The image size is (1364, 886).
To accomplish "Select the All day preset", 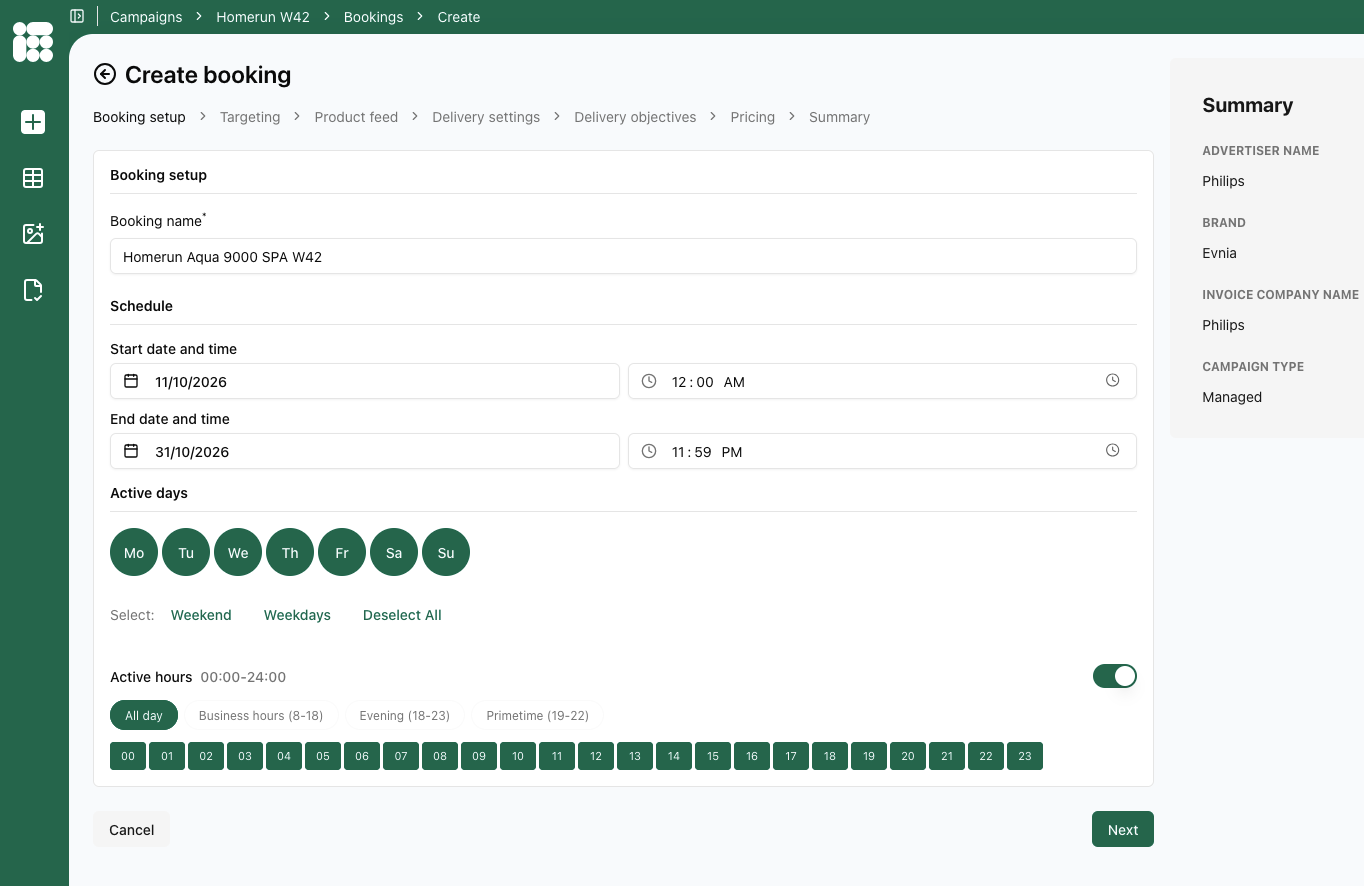I will point(144,716).
